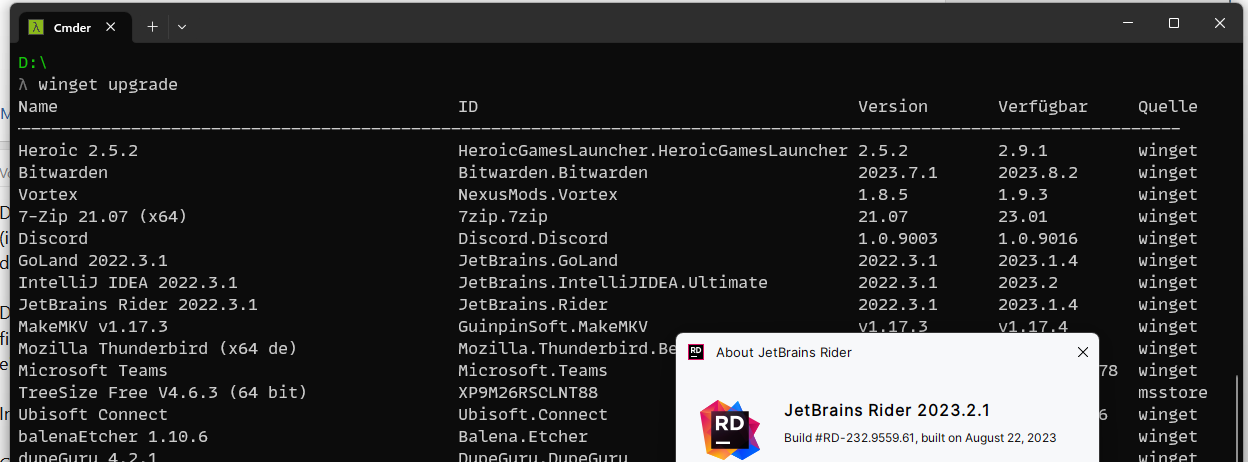Image resolution: width=1248 pixels, height=462 pixels.
Task: Expand the new tab profile dropdown arrow
Action: (182, 27)
